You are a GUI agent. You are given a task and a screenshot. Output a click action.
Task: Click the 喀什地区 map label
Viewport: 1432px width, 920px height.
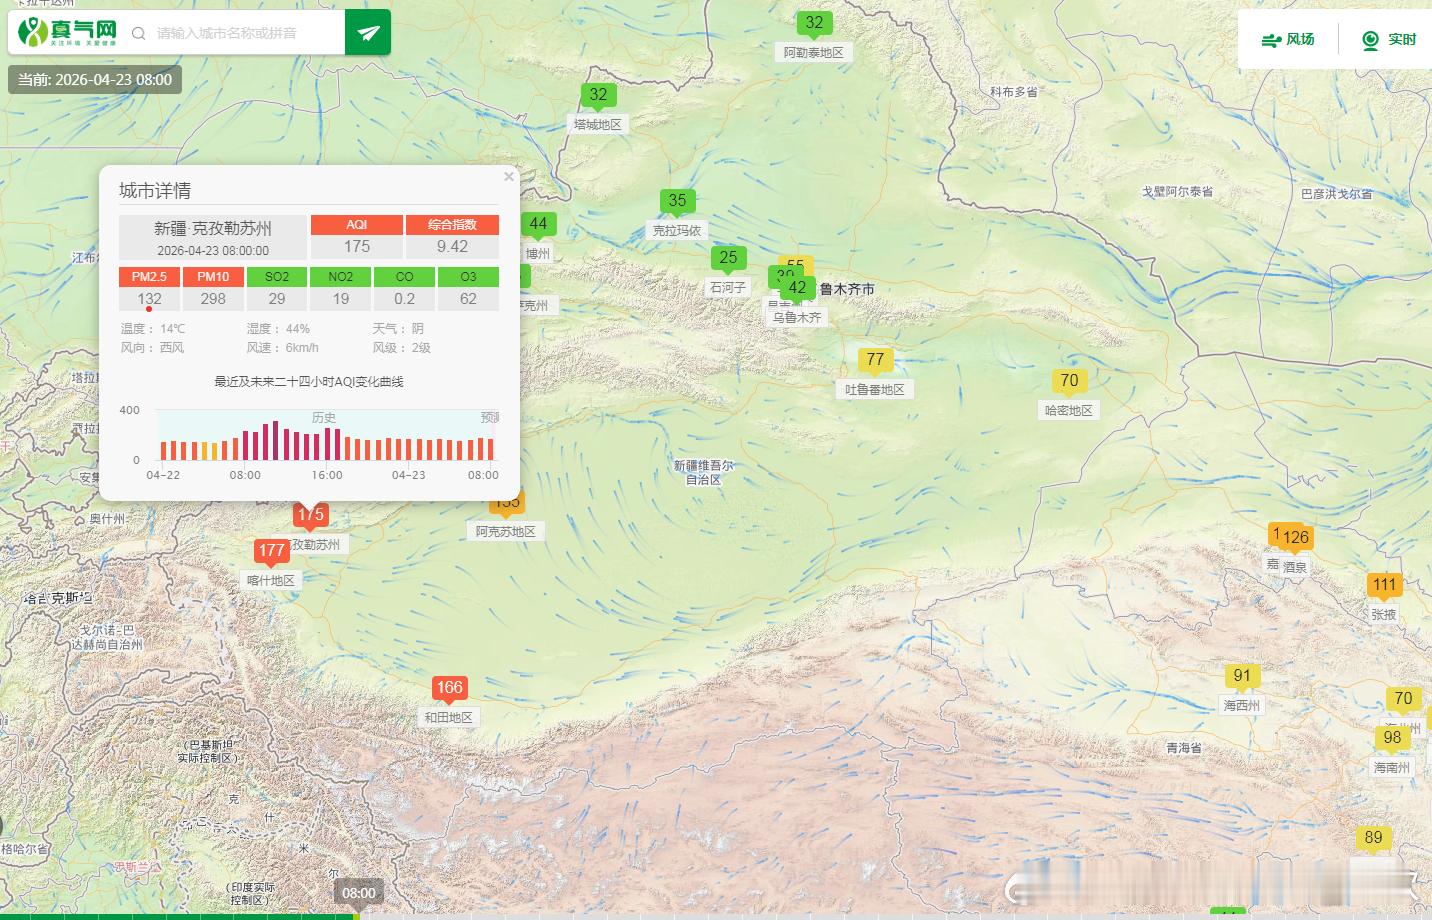tap(271, 581)
